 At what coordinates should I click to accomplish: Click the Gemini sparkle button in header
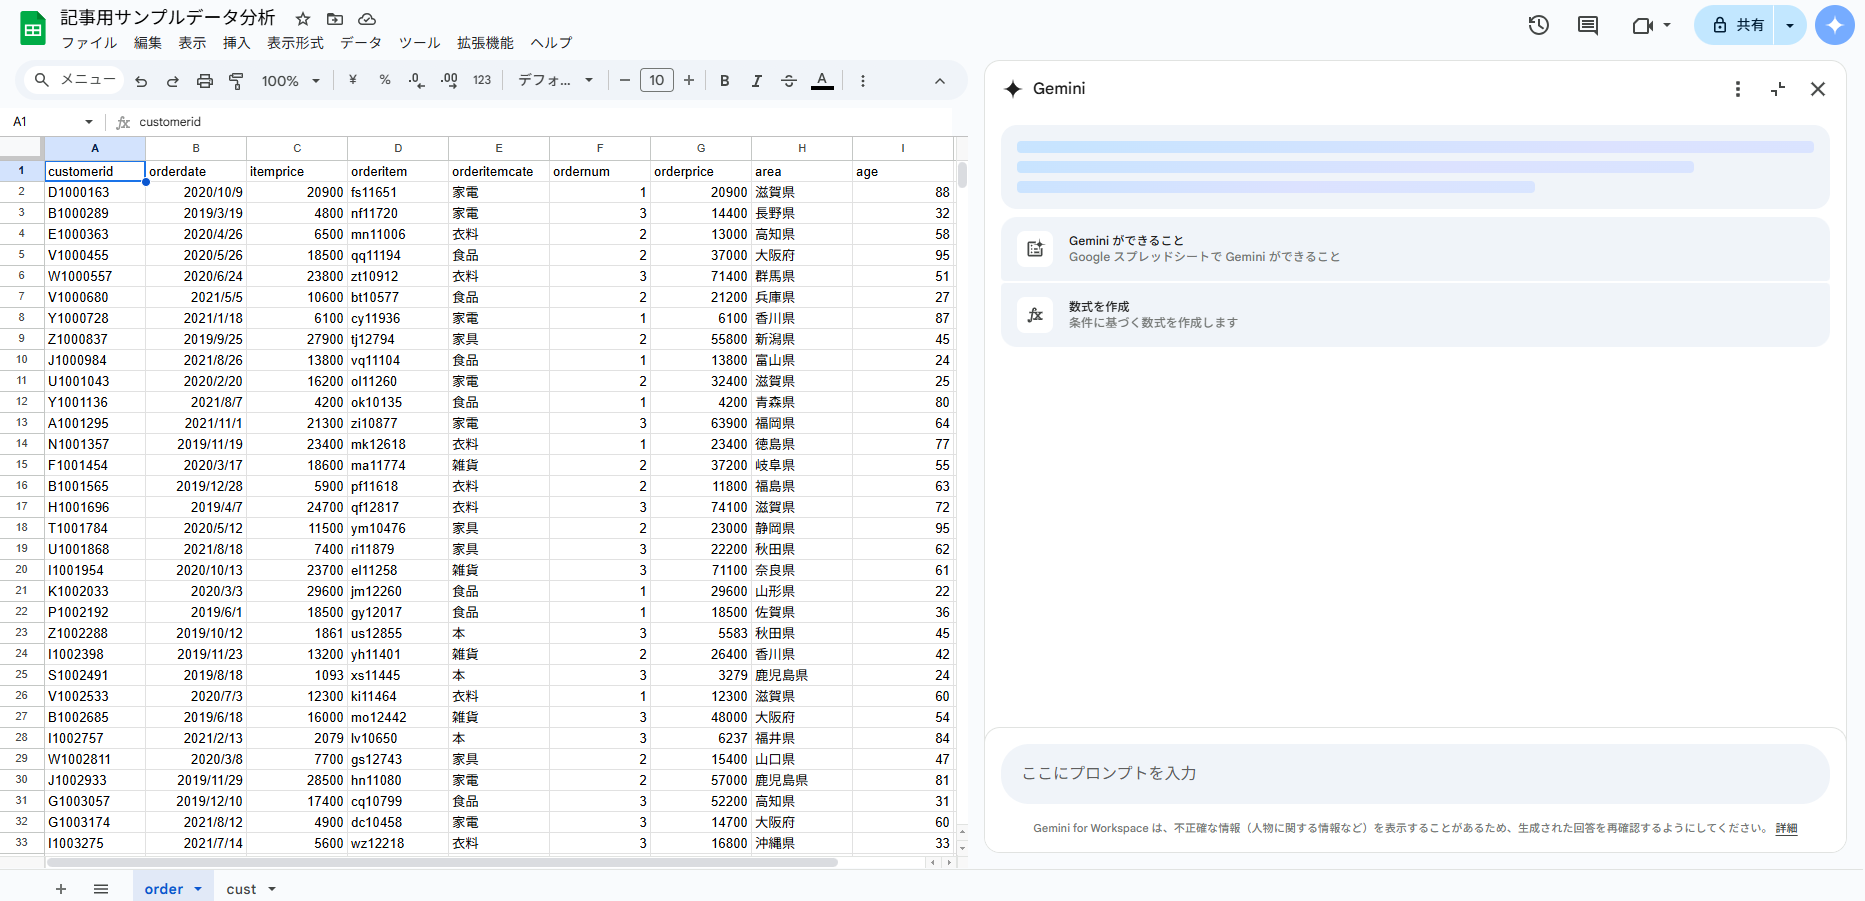pos(1835,25)
